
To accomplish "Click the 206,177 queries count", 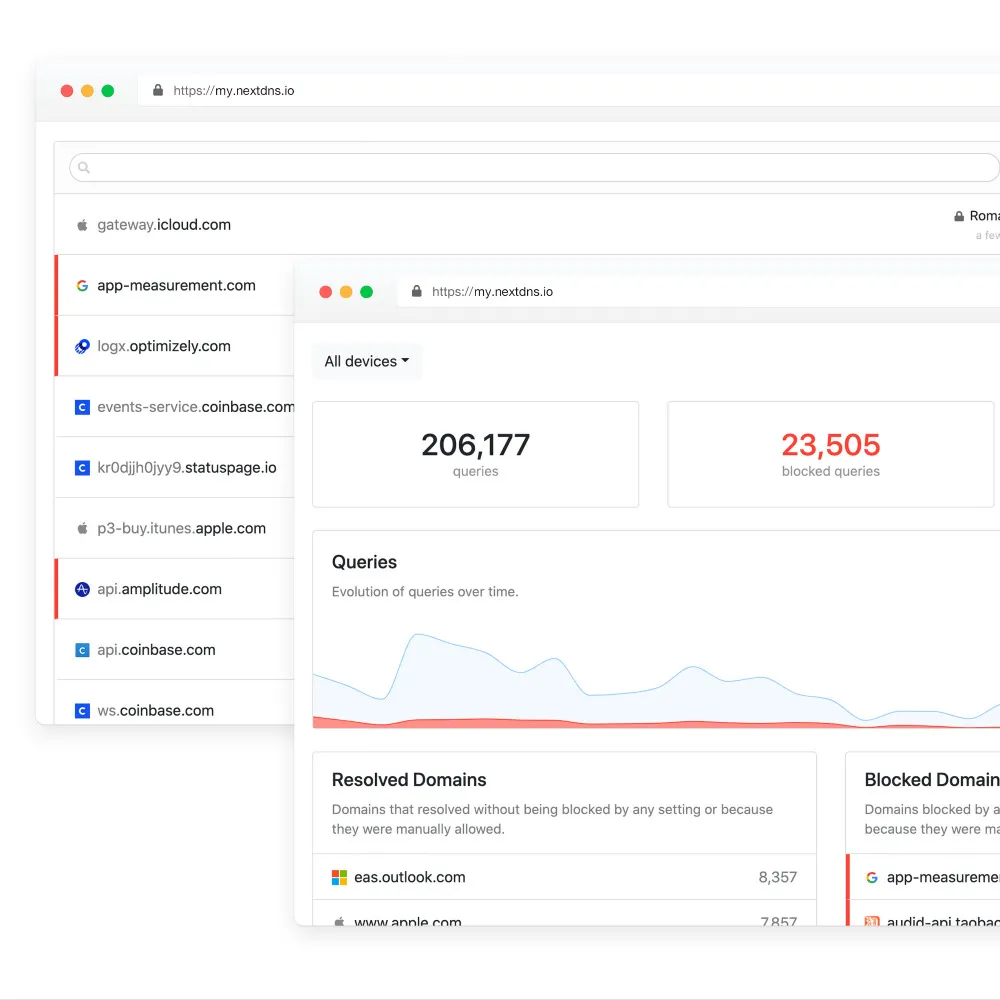I will (475, 445).
